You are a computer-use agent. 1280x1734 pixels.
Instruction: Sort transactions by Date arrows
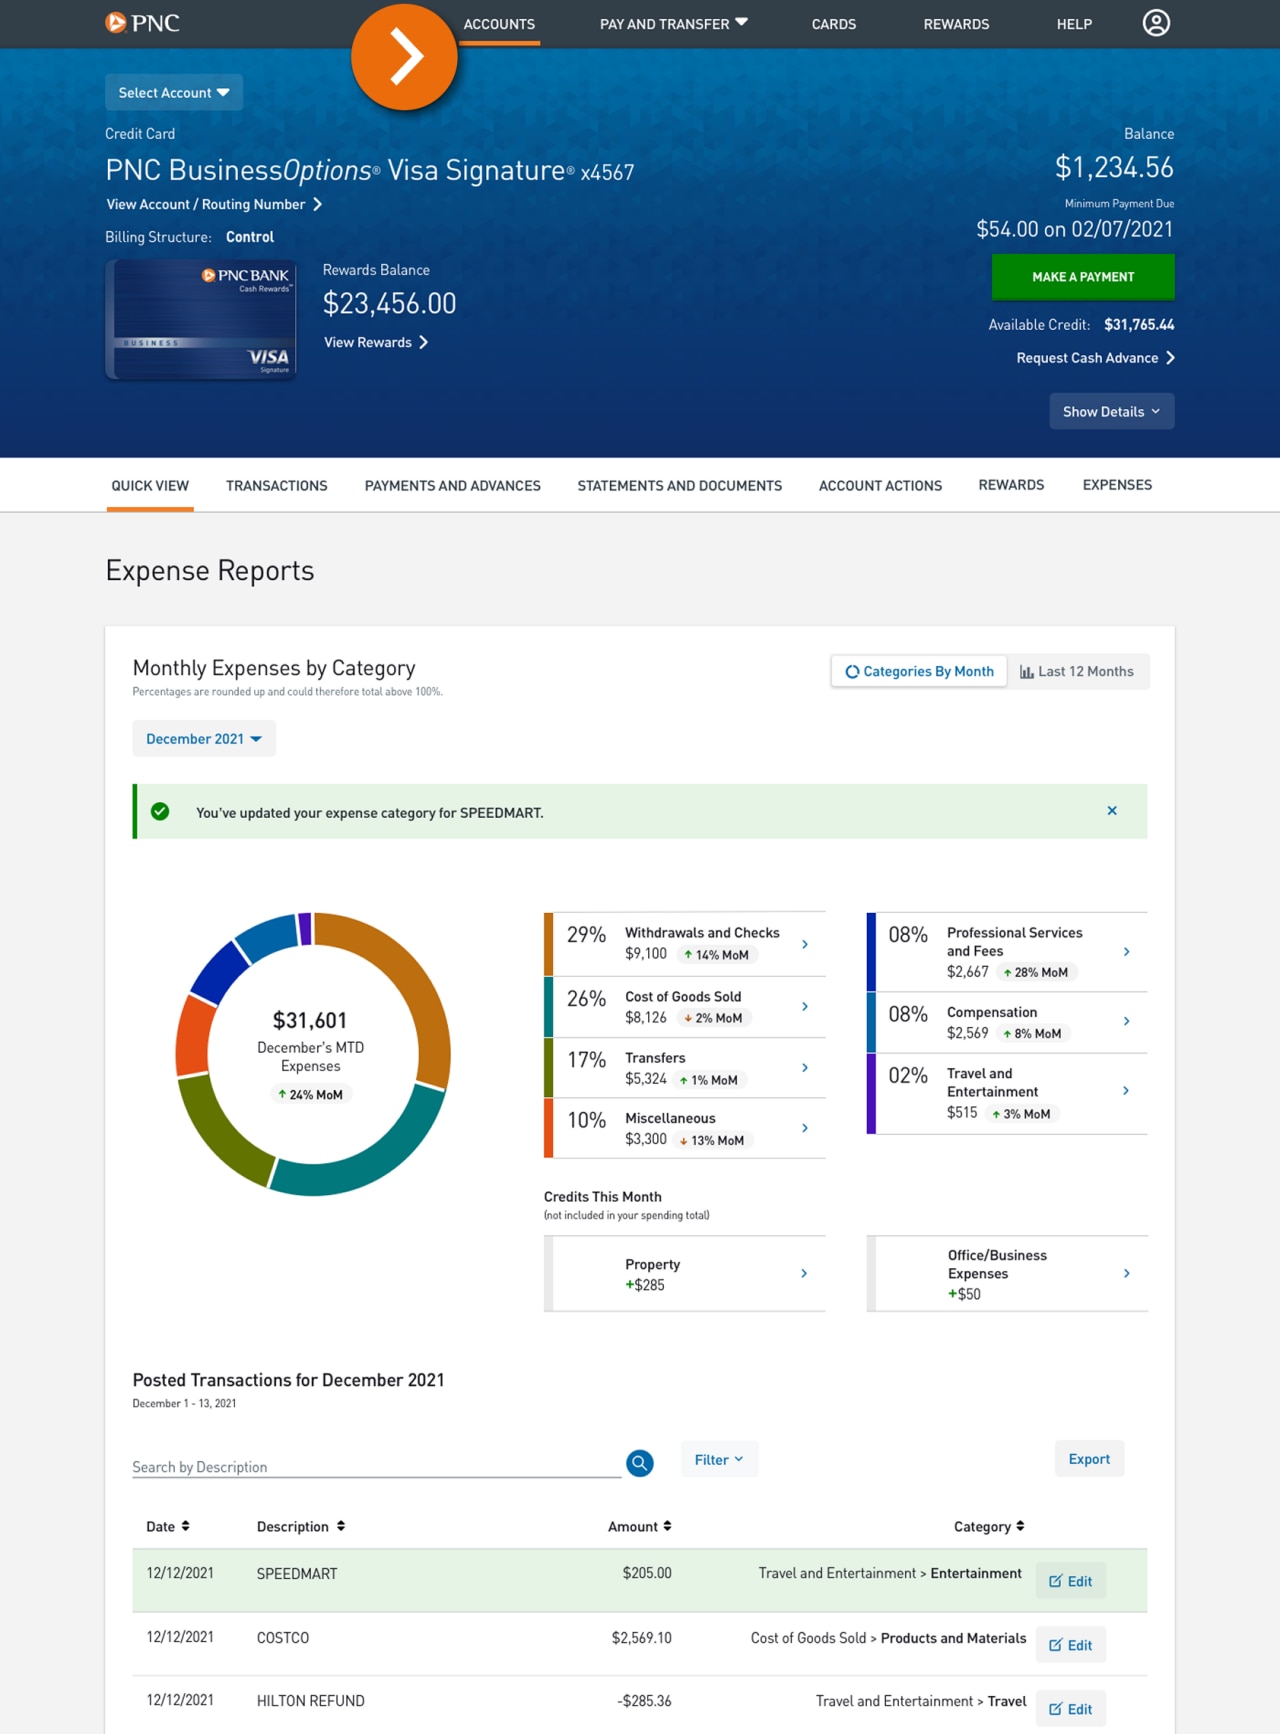click(x=185, y=1526)
